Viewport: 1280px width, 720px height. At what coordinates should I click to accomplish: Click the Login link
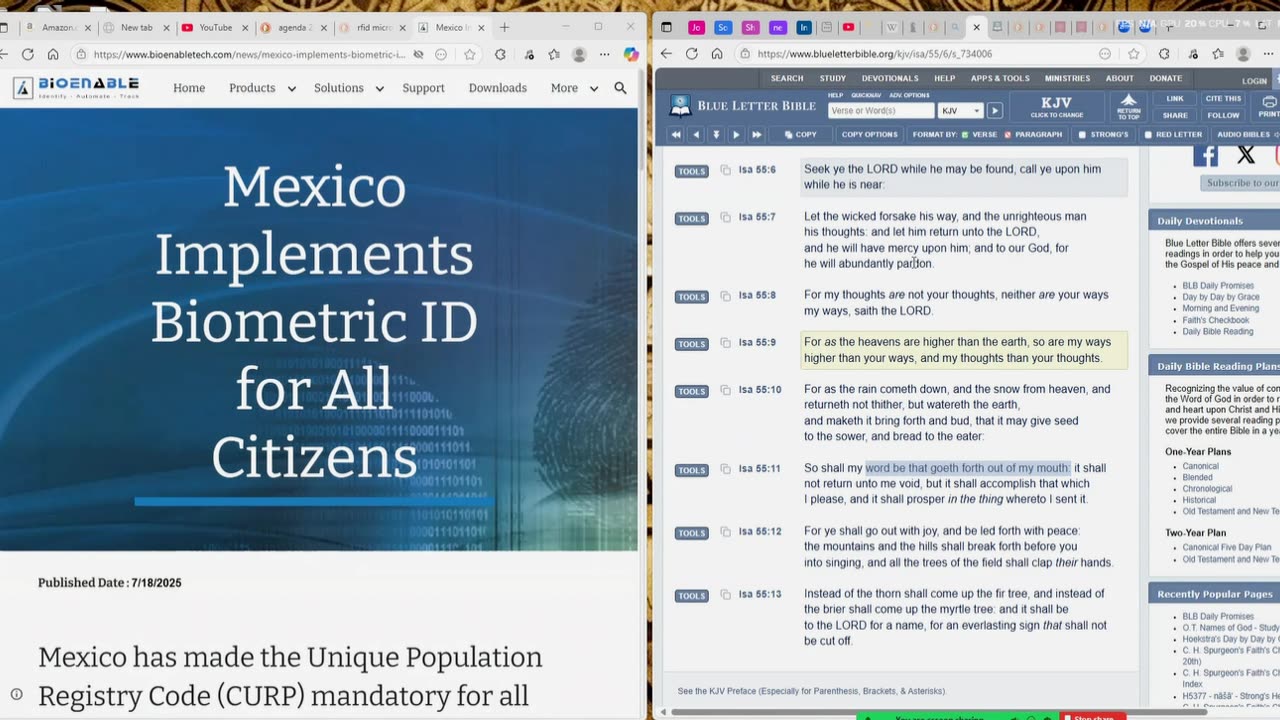1254,81
